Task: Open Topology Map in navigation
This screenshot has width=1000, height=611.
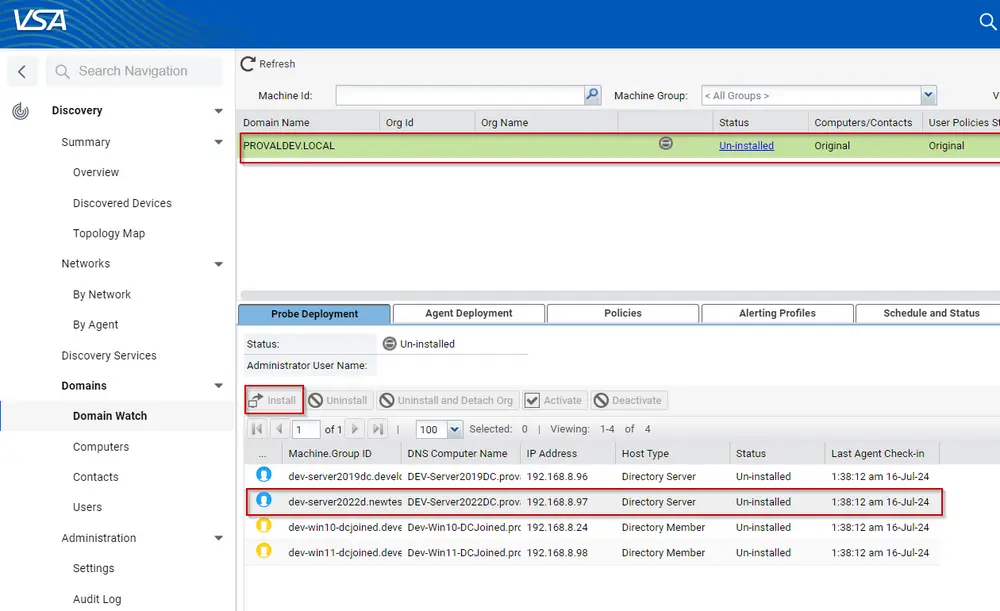Action: (108, 233)
